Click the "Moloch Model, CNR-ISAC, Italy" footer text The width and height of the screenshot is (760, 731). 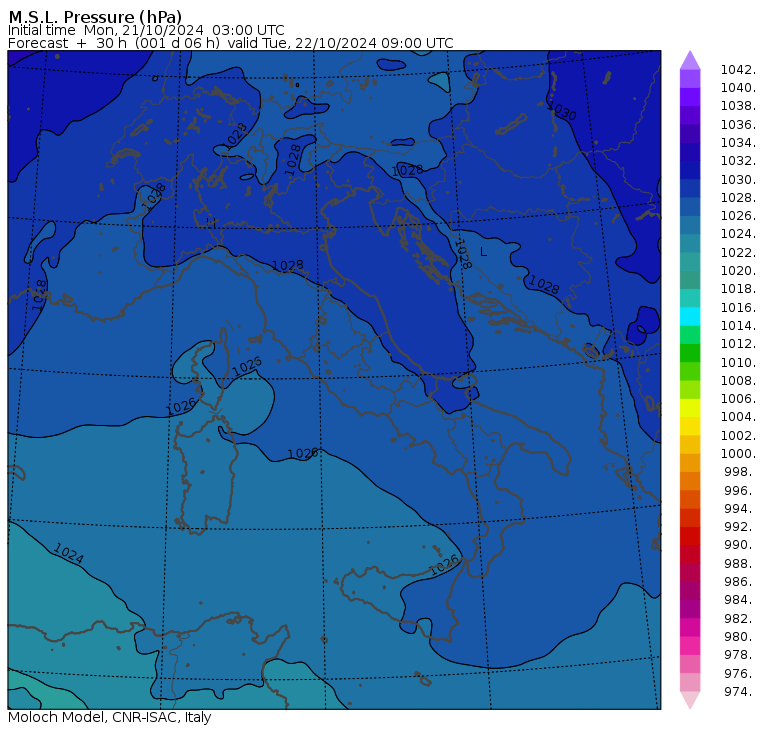tap(110, 717)
